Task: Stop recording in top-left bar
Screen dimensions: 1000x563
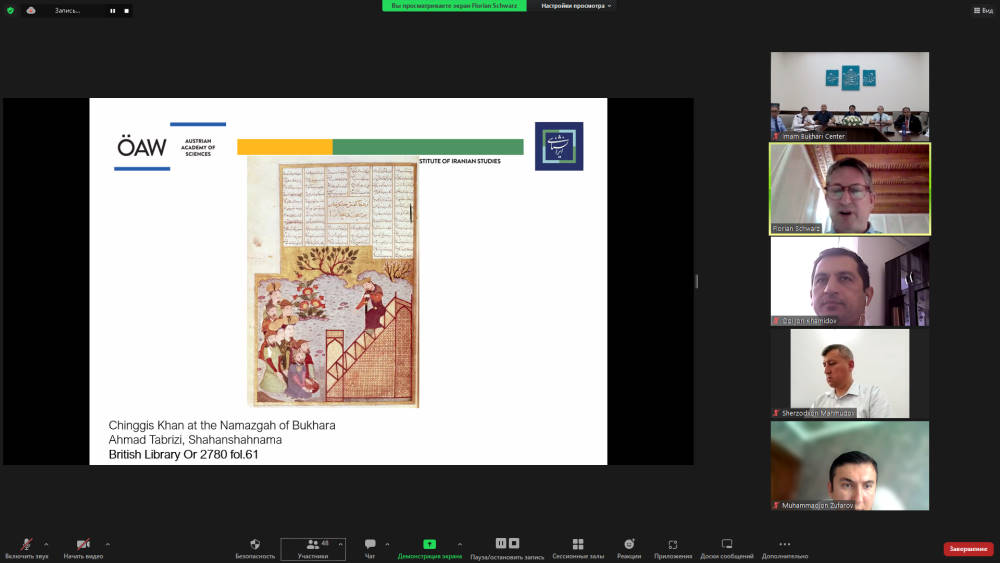Action: click(x=126, y=11)
